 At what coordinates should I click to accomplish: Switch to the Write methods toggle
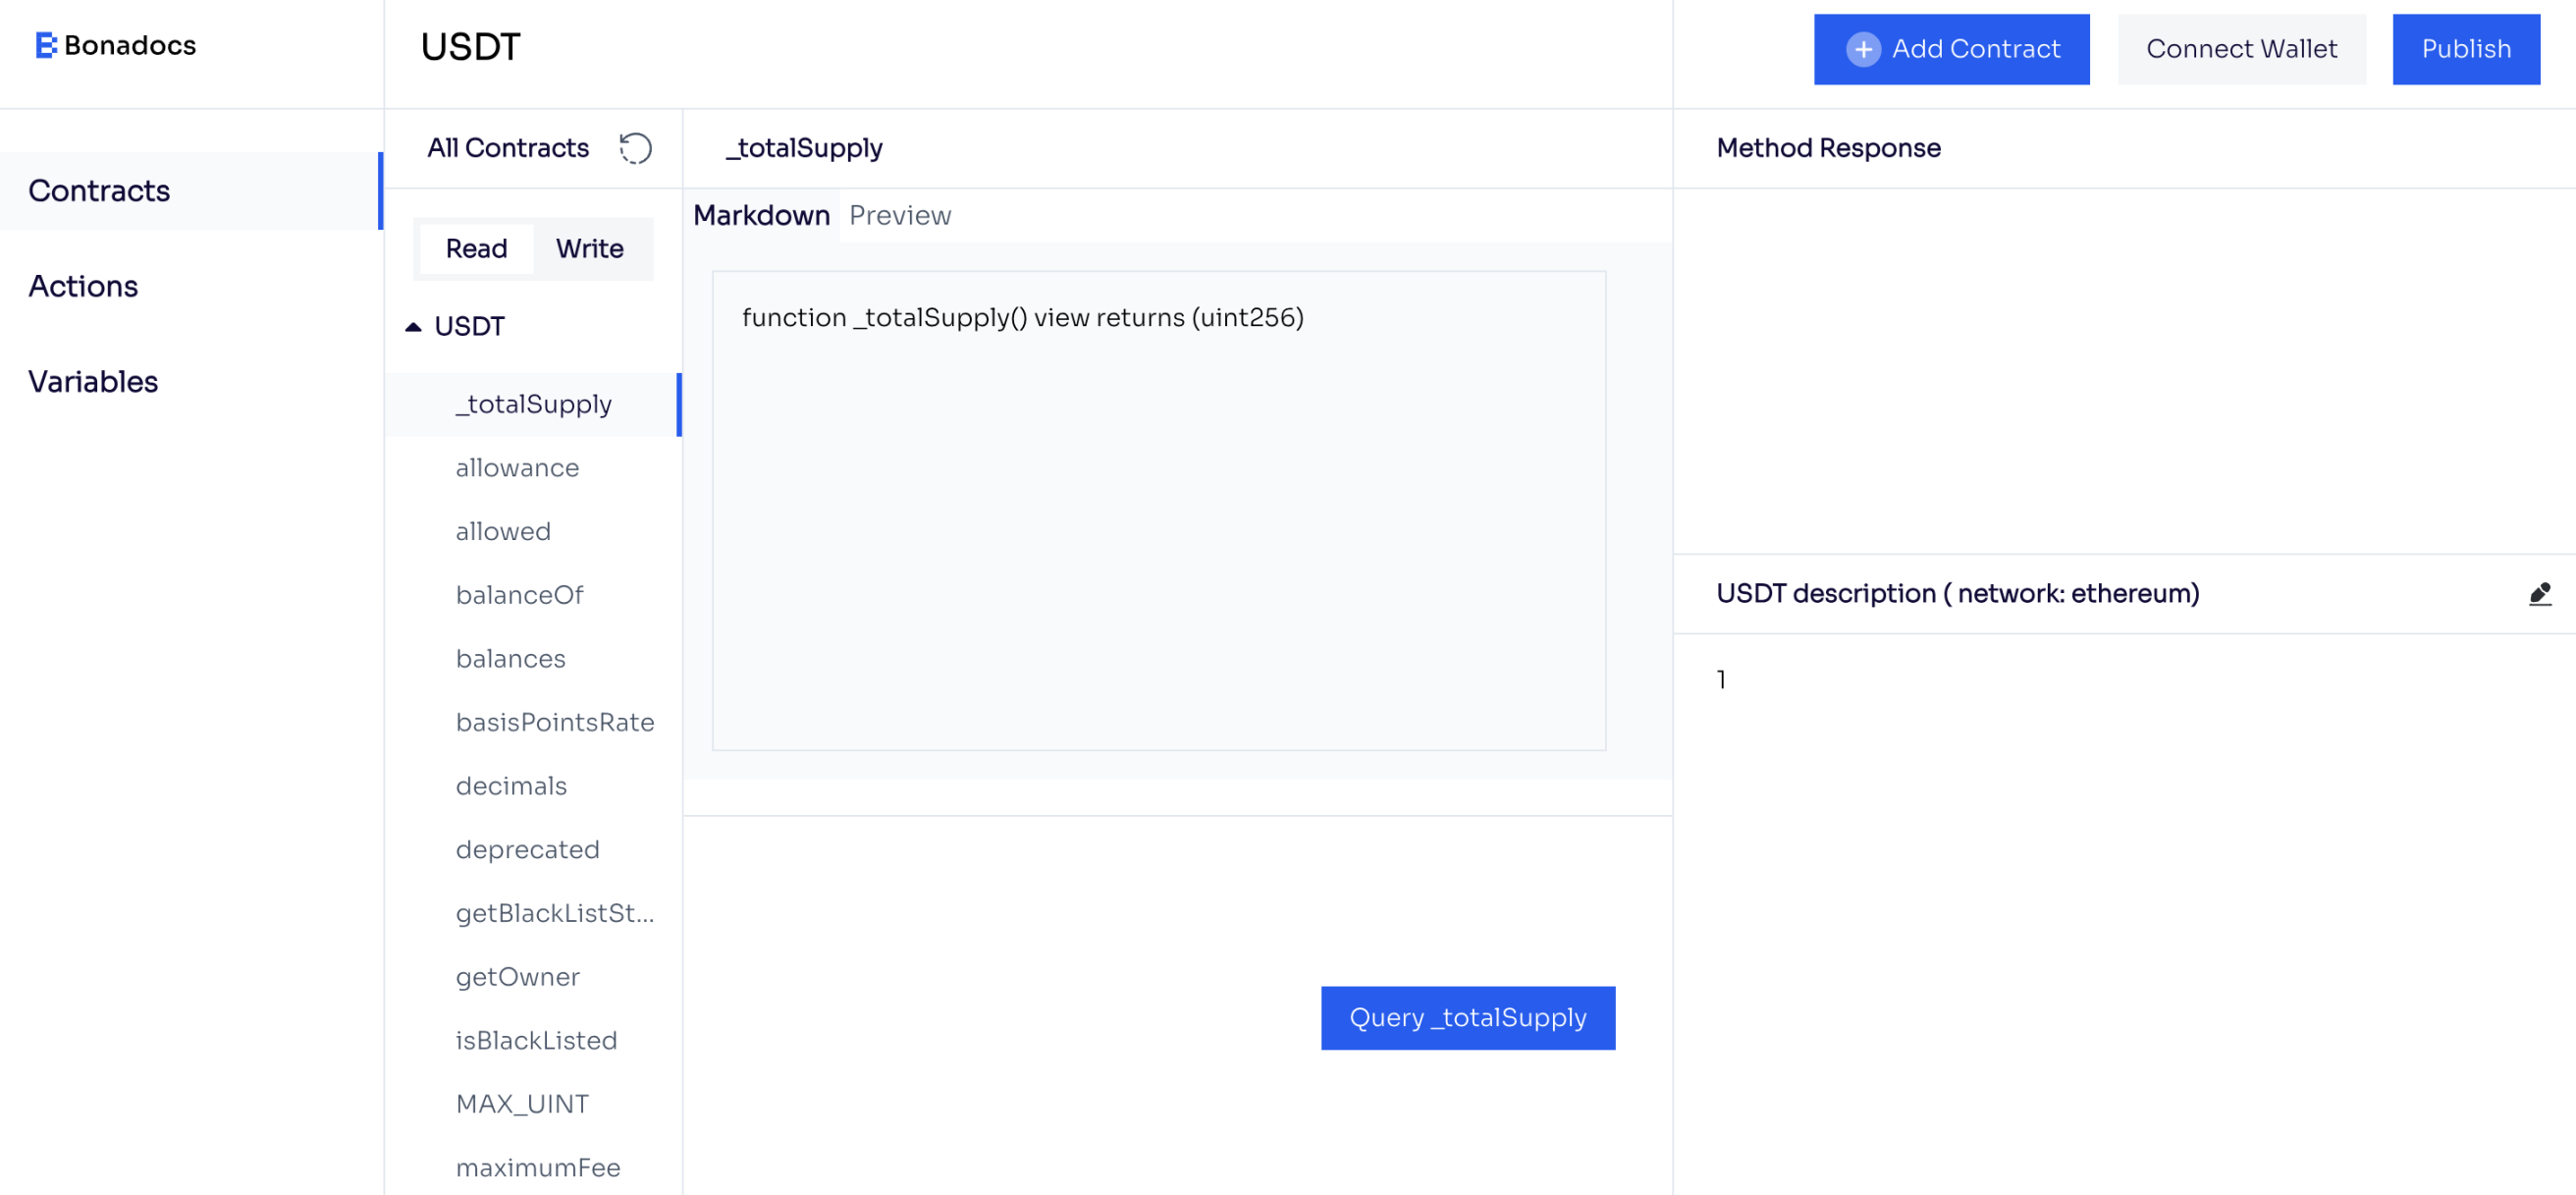[590, 248]
